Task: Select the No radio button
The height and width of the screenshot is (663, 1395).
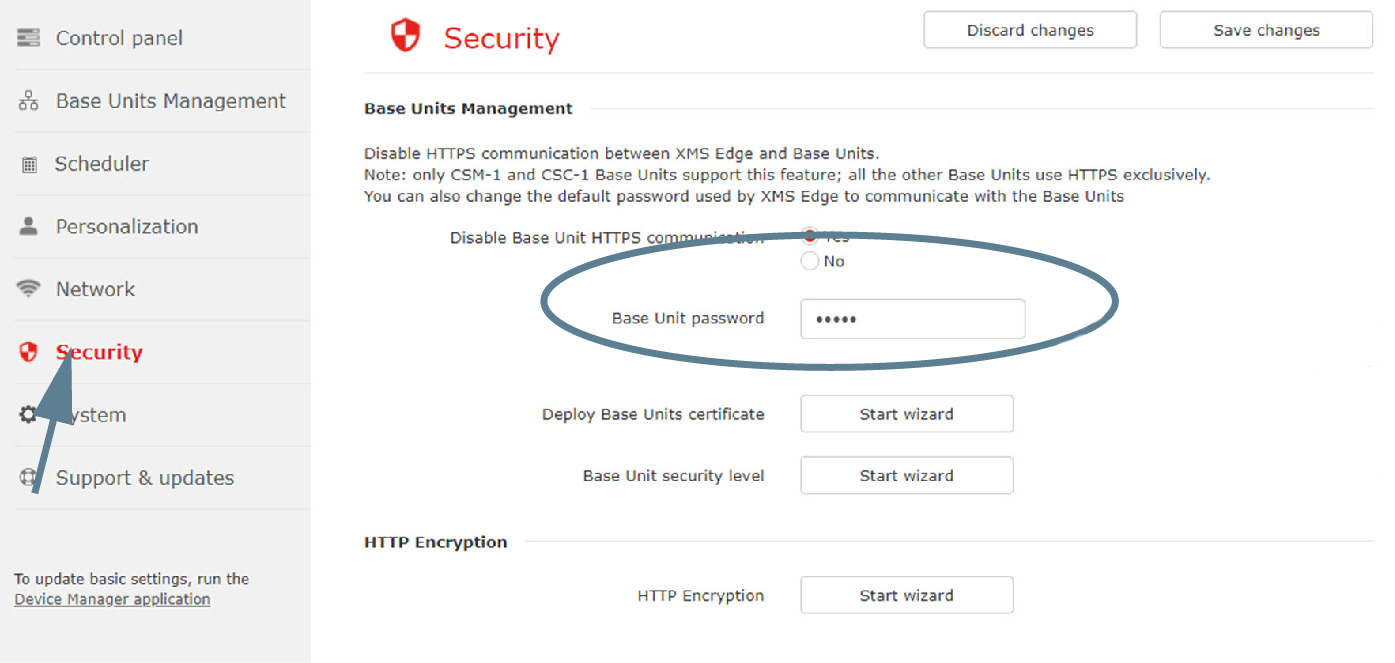Action: (x=810, y=261)
